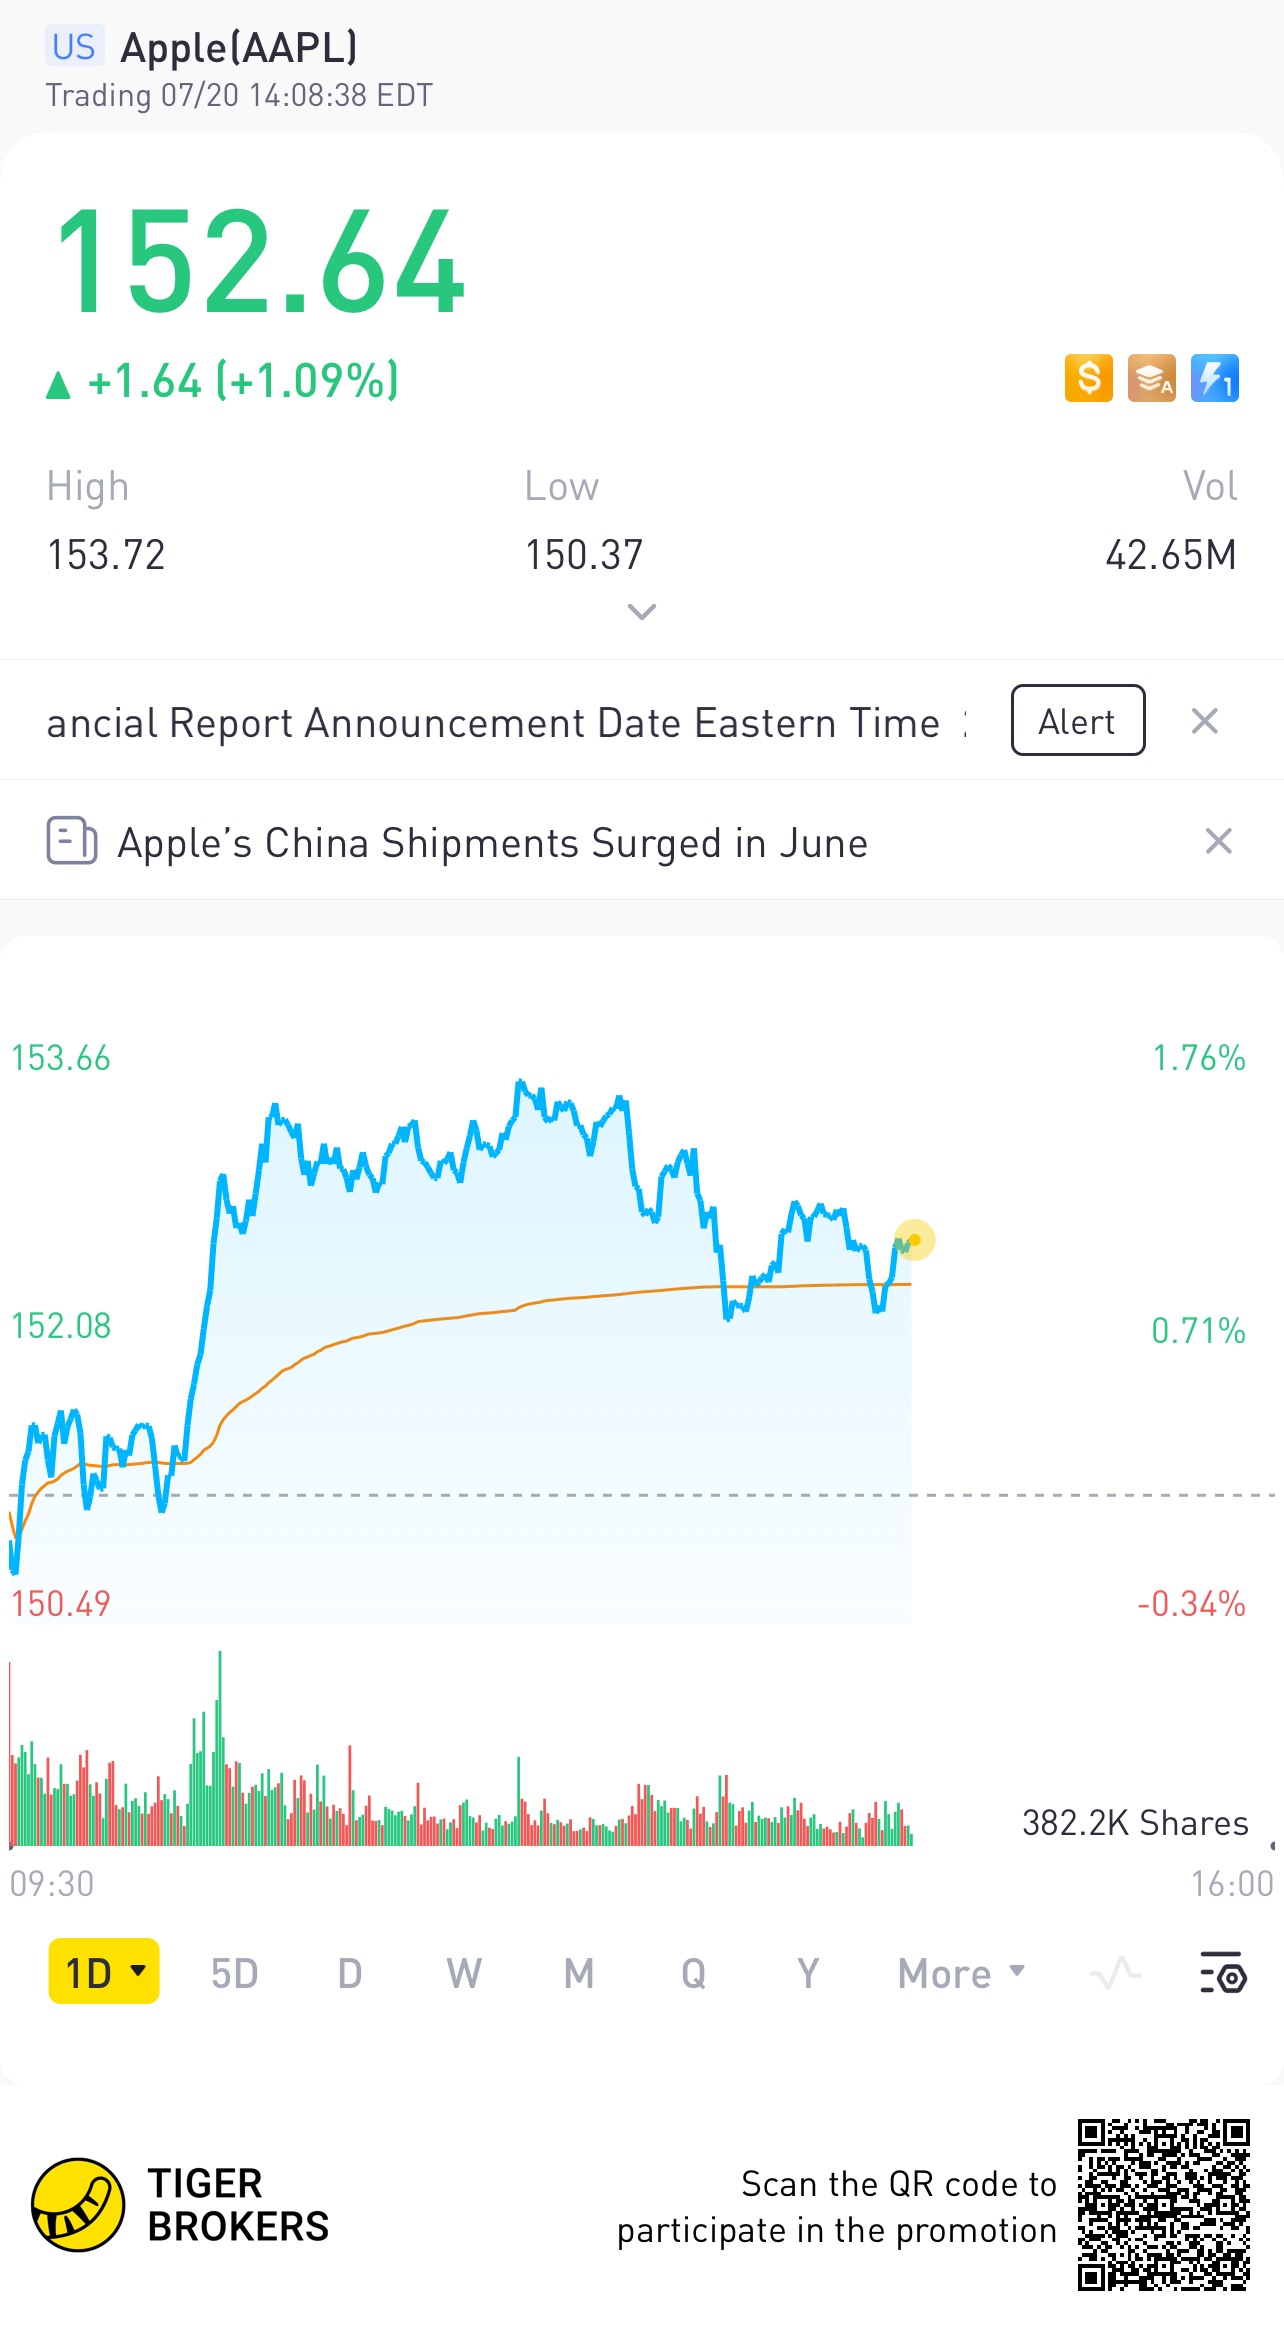Switch to the W weekly chart tab
Viewport: 1284px width, 2325px height.
pos(464,1974)
